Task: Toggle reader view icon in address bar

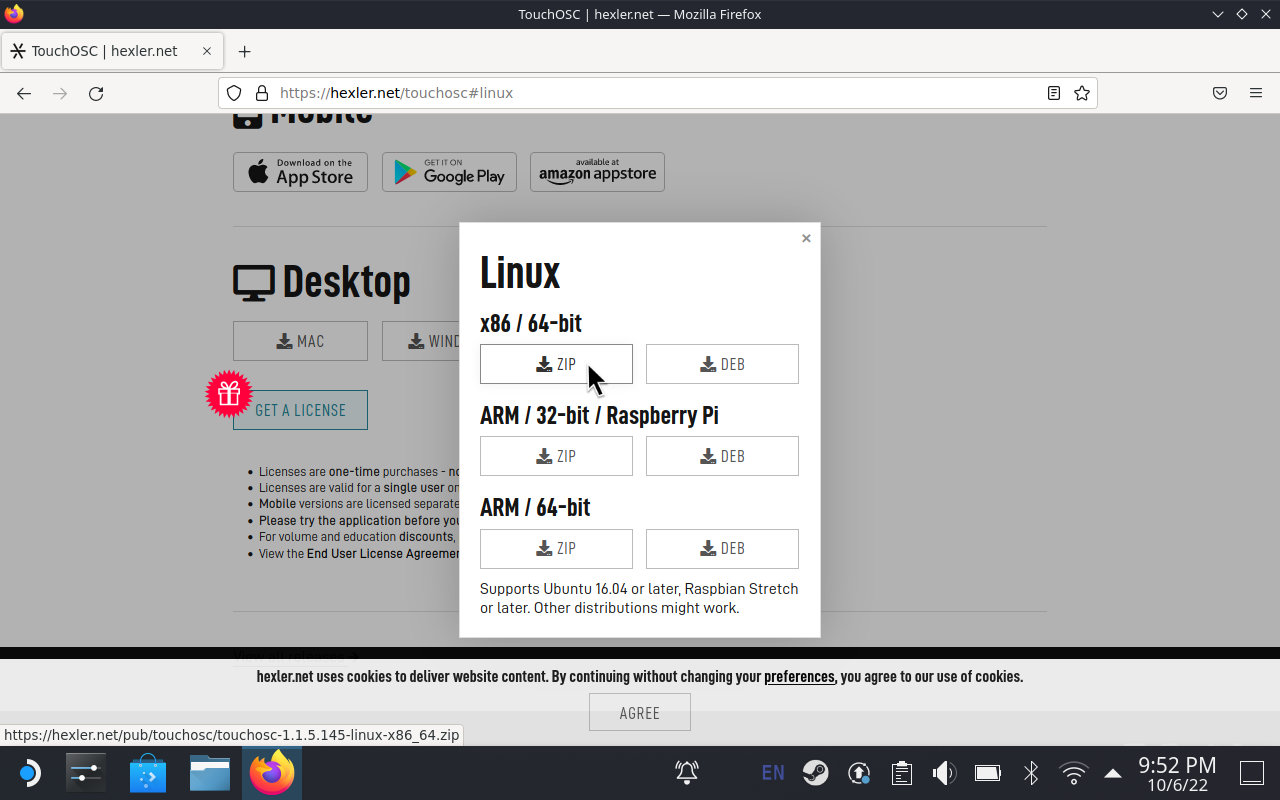Action: 1053,93
